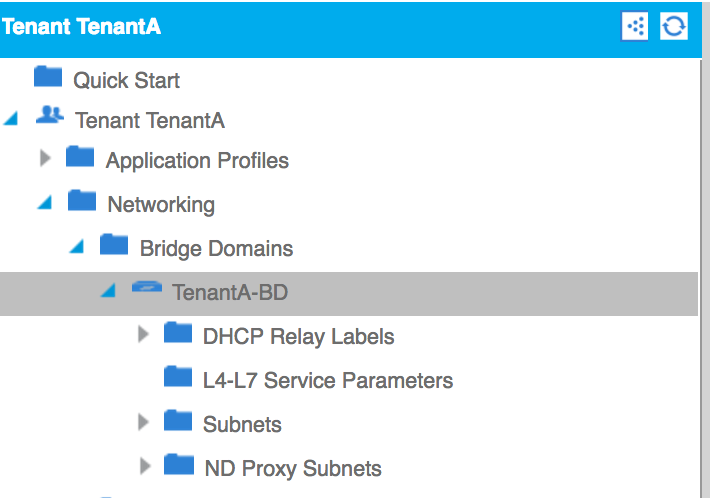This screenshot has height=498, width=710.
Task: Expand the DHCP Relay Labels node
Action: pos(143,335)
